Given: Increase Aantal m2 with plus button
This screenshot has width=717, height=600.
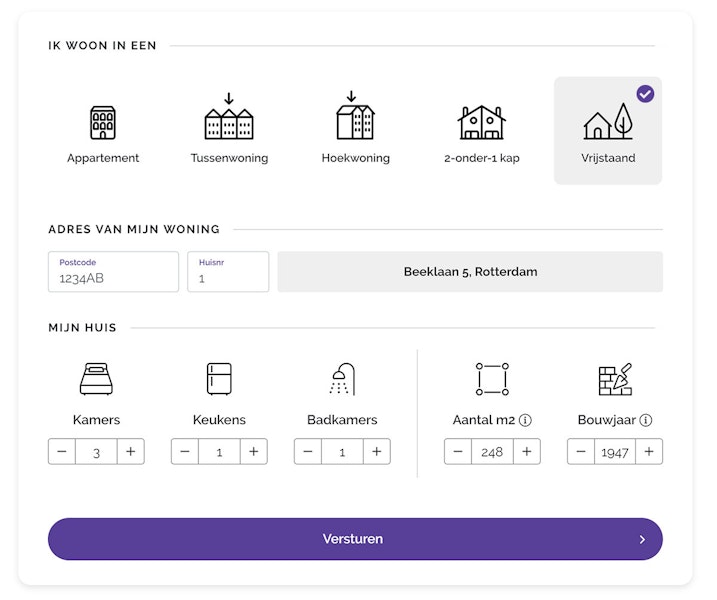Looking at the screenshot, I should (x=527, y=451).
